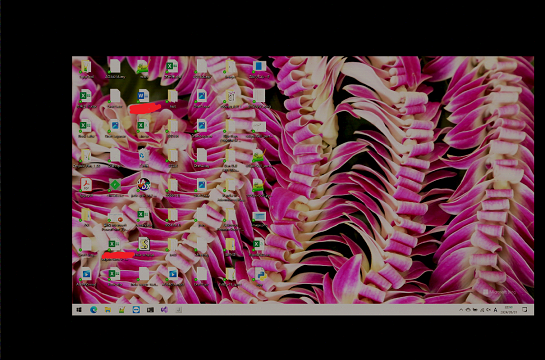Open TeamViewer from the taskbar
545x360 pixels.
(136, 310)
